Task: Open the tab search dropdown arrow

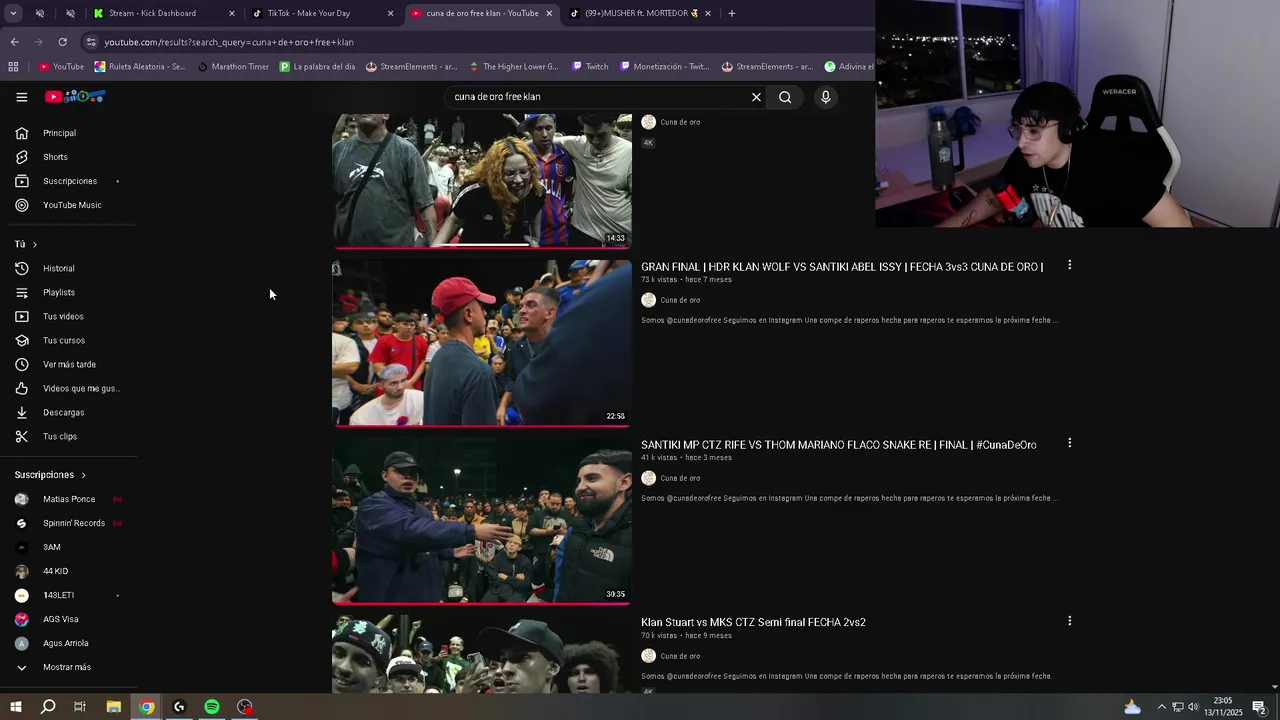Action: point(13,13)
